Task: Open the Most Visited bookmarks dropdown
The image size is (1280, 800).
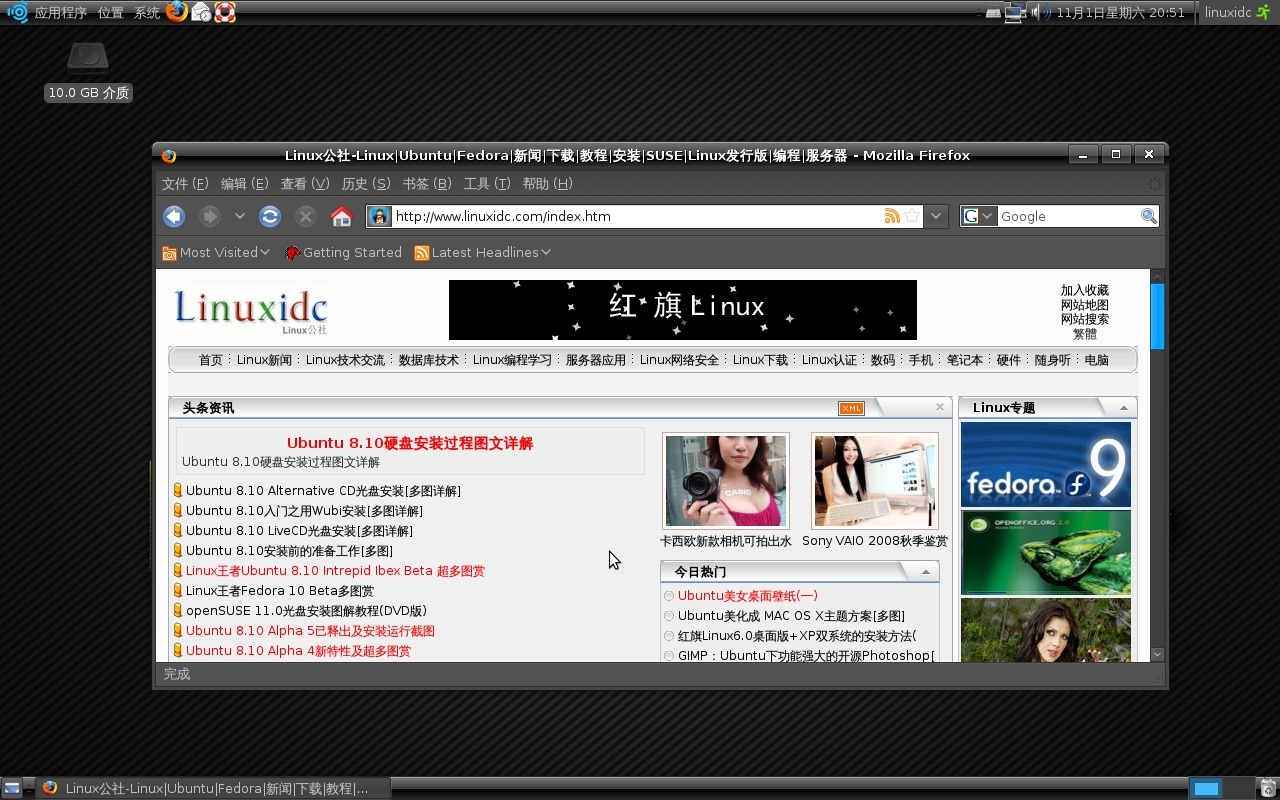Action: pyautogui.click(x=216, y=252)
